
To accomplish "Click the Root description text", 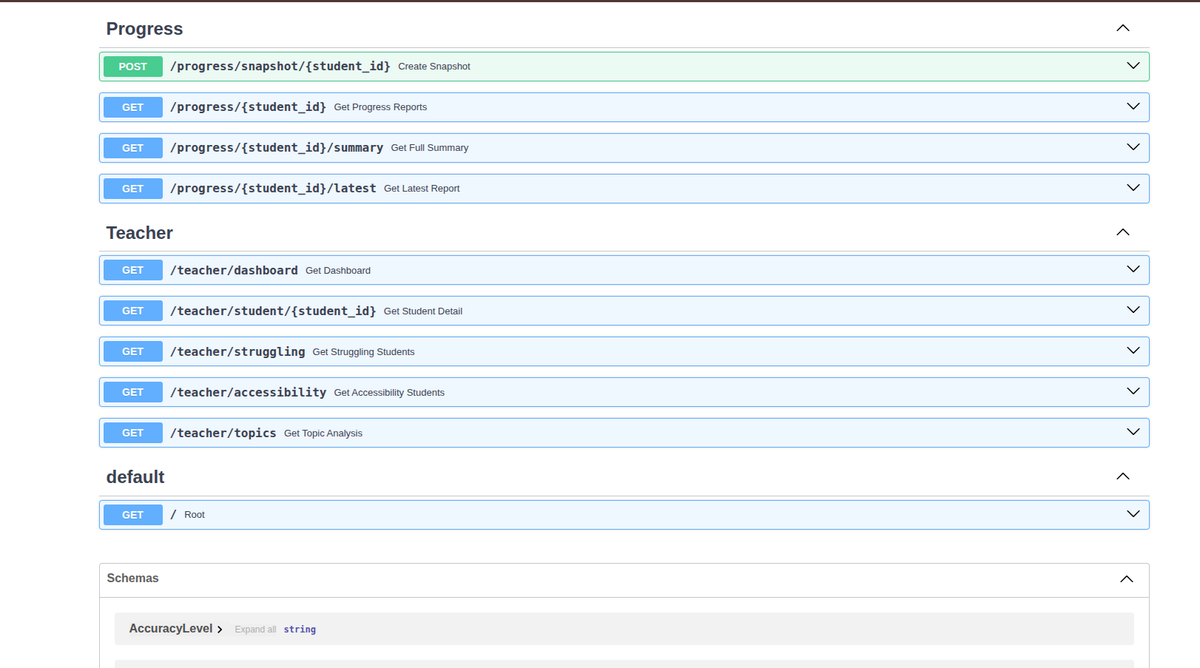I will pyautogui.click(x=194, y=515).
